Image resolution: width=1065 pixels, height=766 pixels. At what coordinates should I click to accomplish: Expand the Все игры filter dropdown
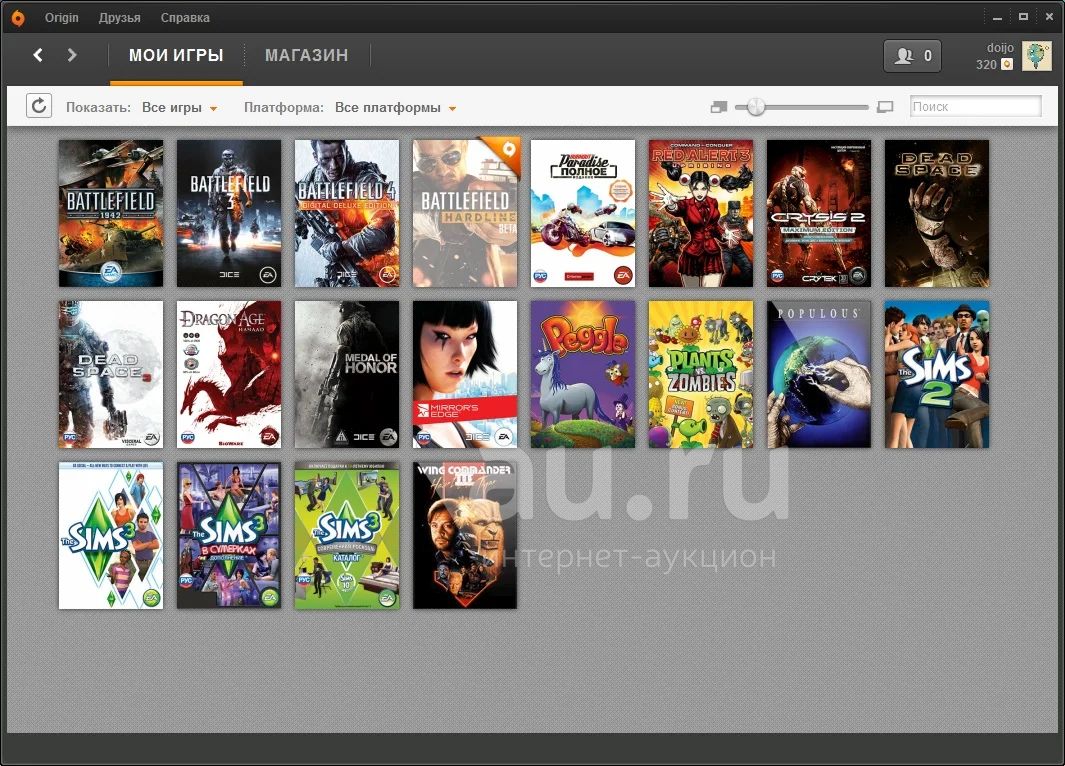click(179, 107)
